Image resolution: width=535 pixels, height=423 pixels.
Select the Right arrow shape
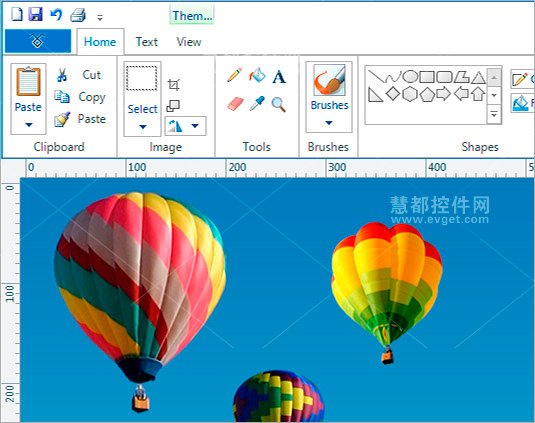444,94
